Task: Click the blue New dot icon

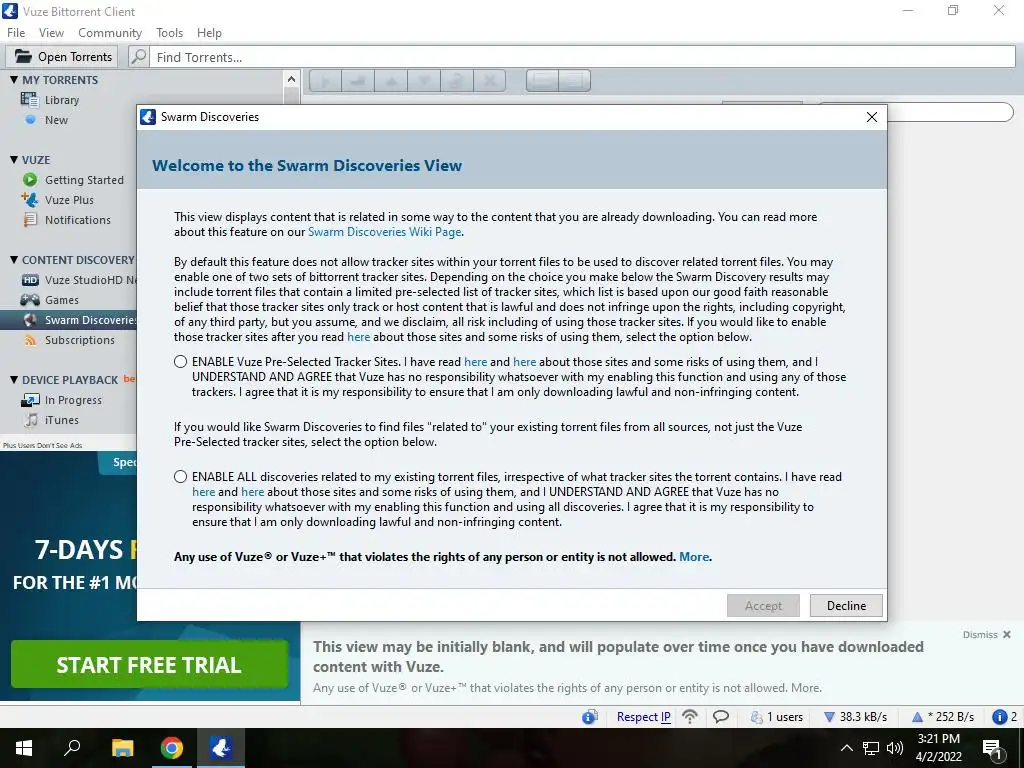Action: (30, 120)
